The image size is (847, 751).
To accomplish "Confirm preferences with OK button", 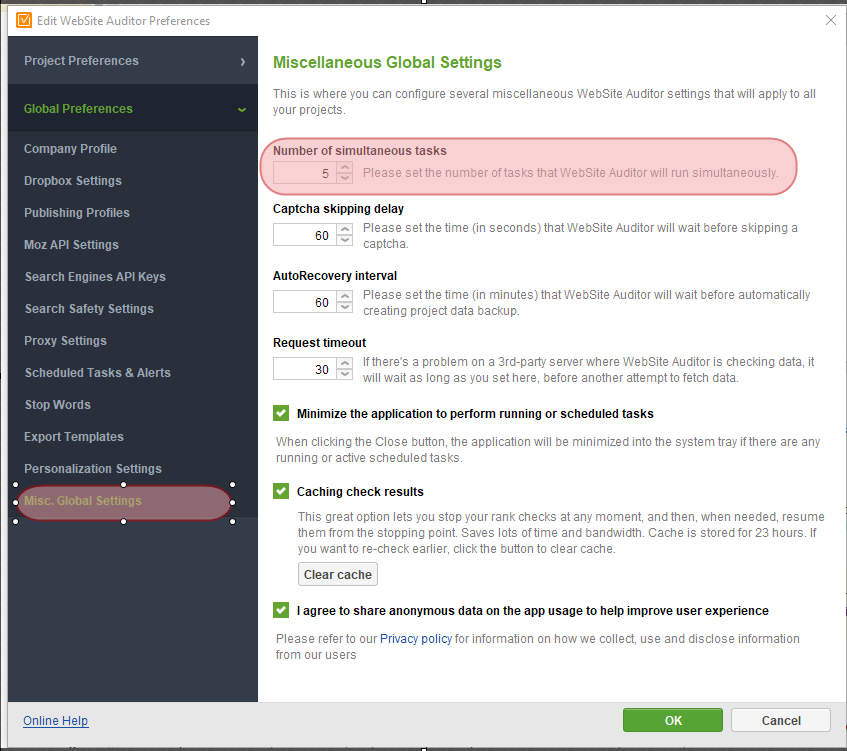I will (x=673, y=720).
